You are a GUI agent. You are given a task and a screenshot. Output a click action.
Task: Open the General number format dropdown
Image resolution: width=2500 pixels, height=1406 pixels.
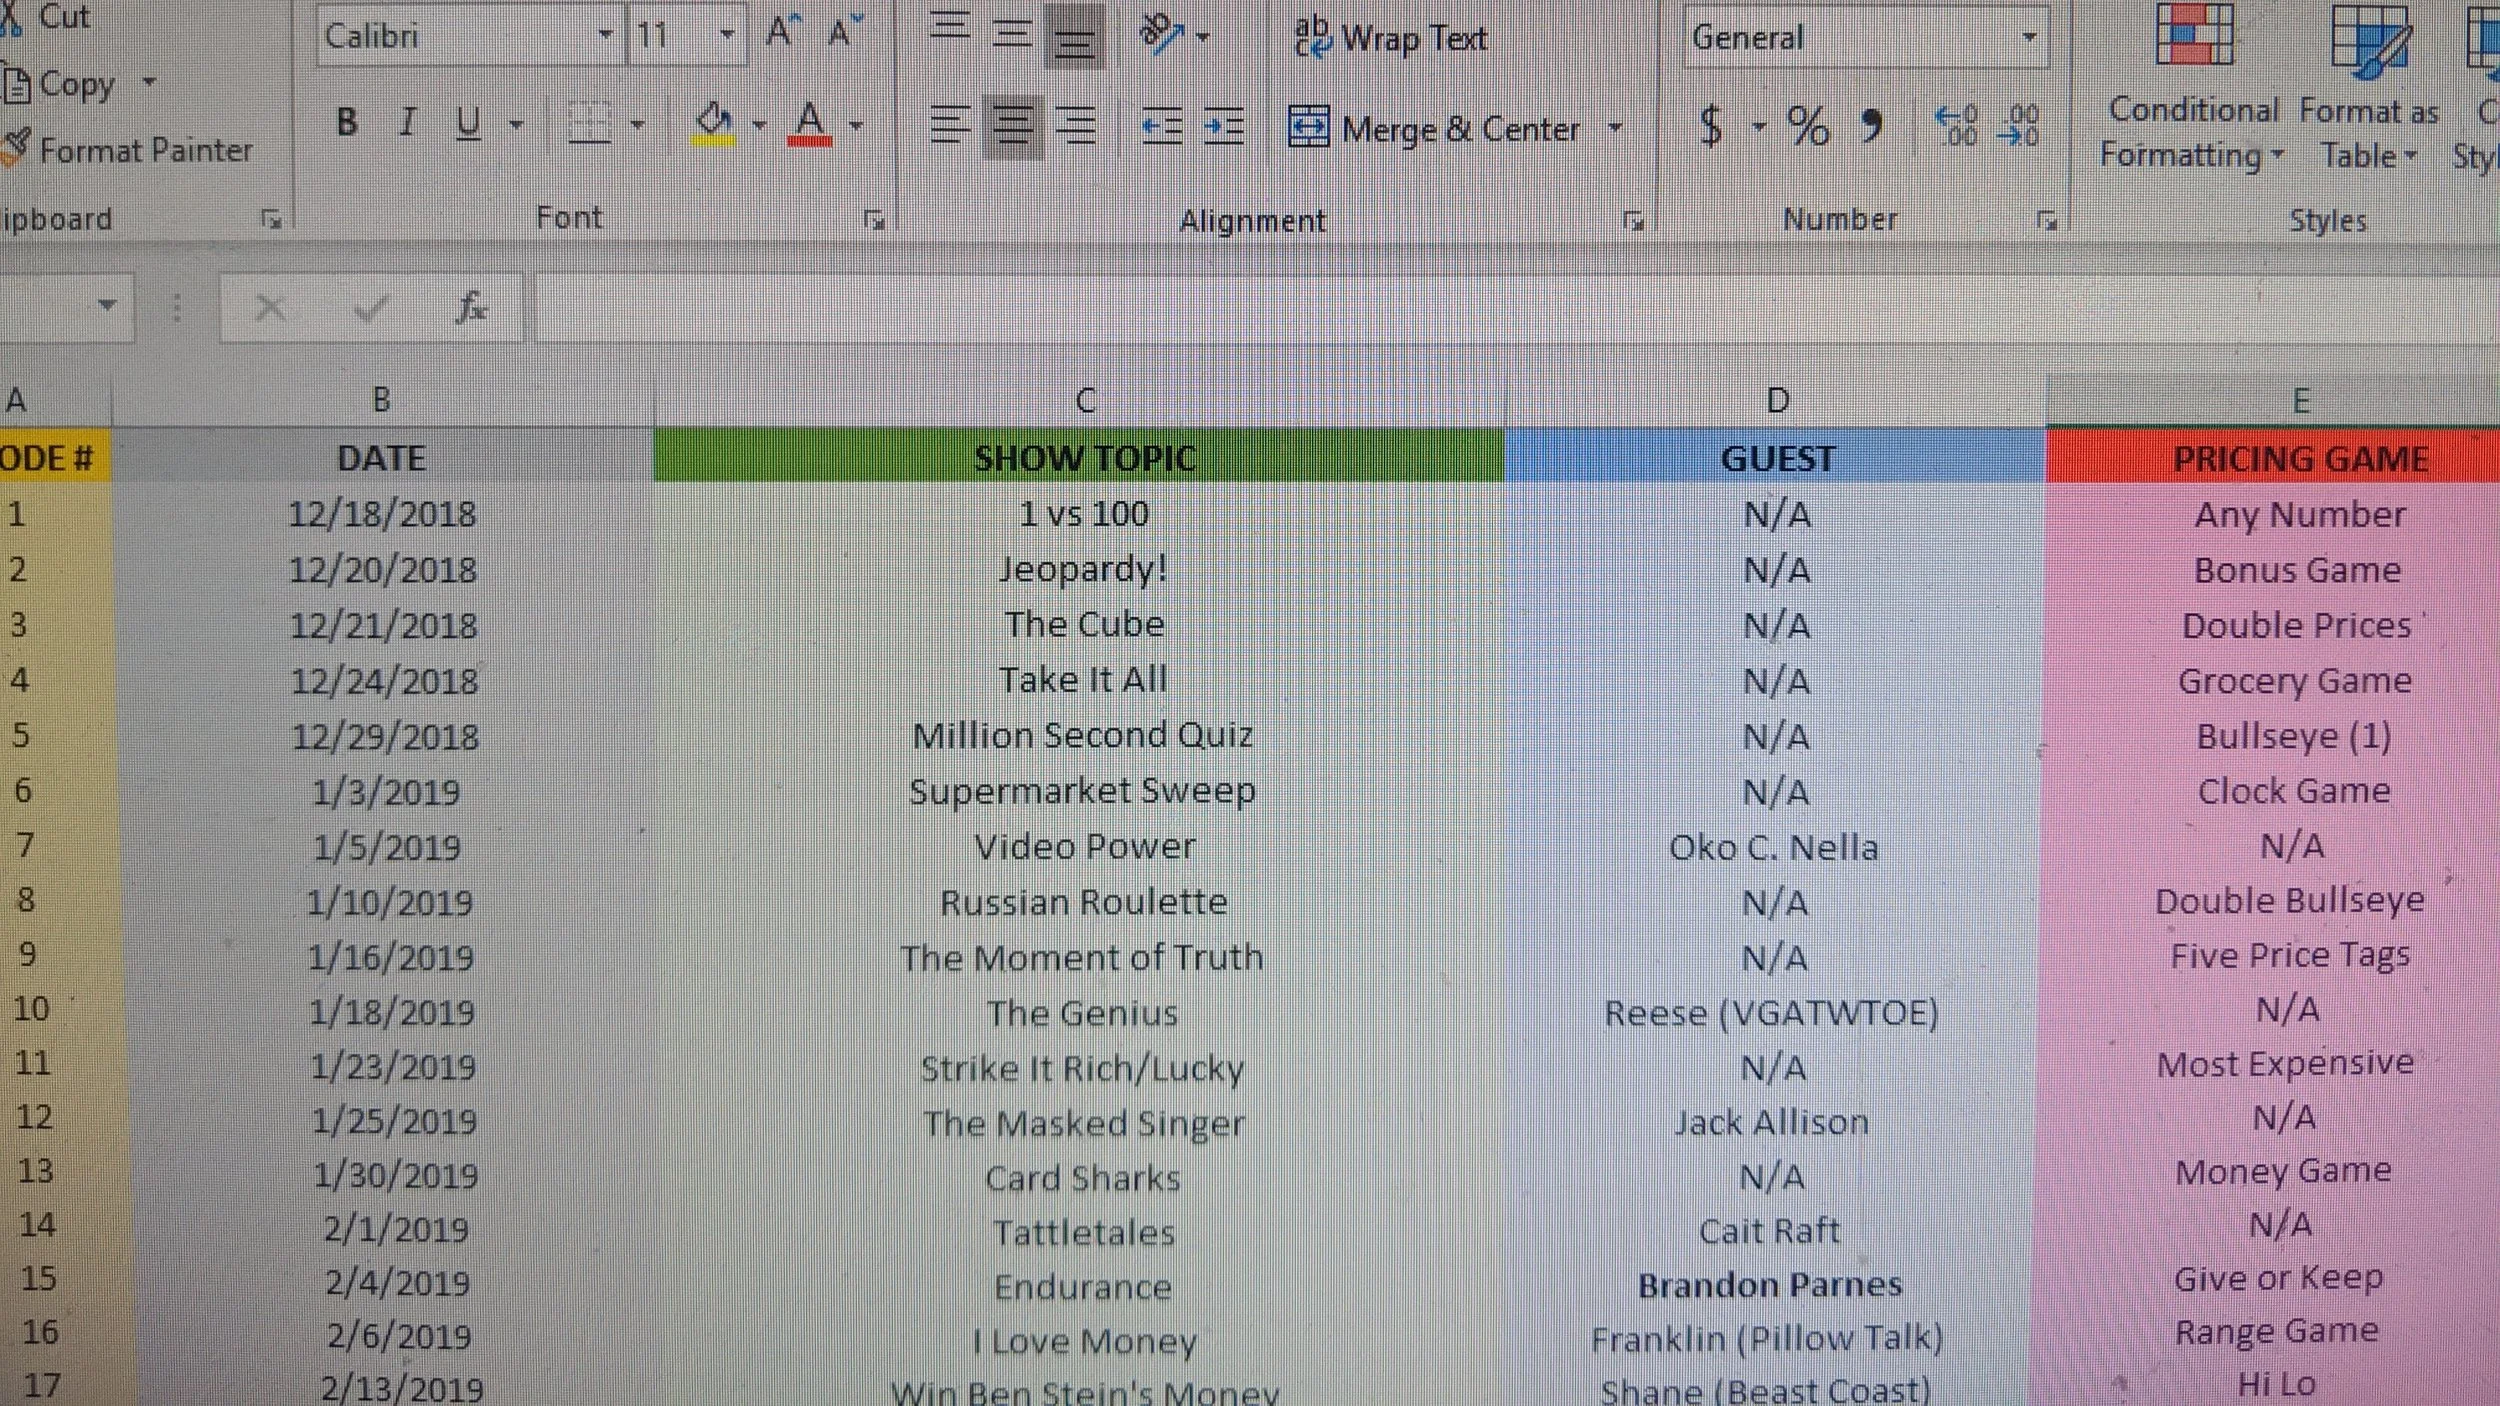coord(2029,38)
